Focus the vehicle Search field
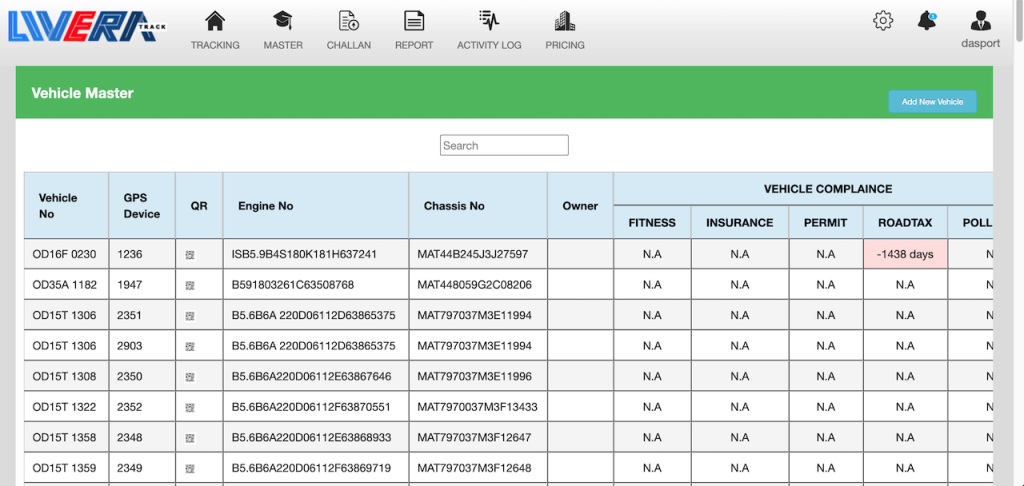1024x486 pixels. coord(504,146)
